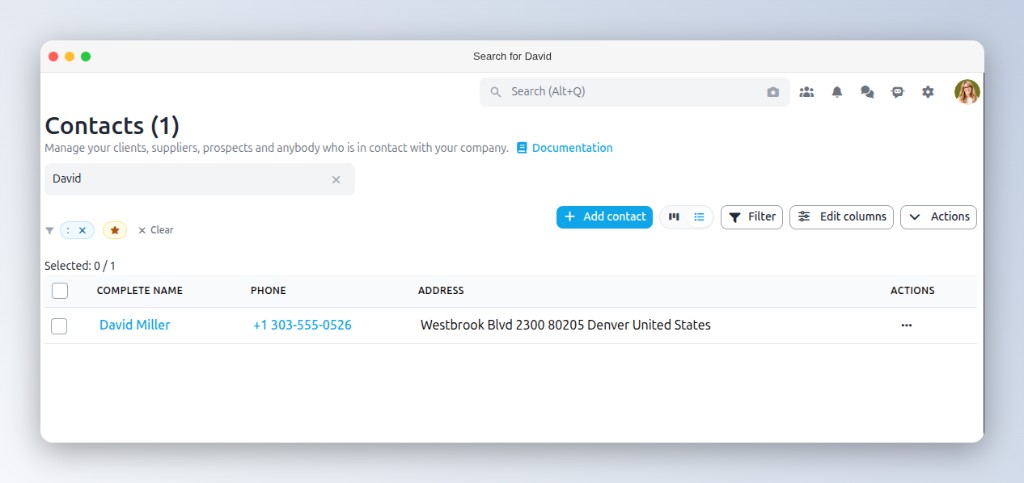Click the camera icon in search bar
The image size is (1024, 483).
[x=773, y=92]
